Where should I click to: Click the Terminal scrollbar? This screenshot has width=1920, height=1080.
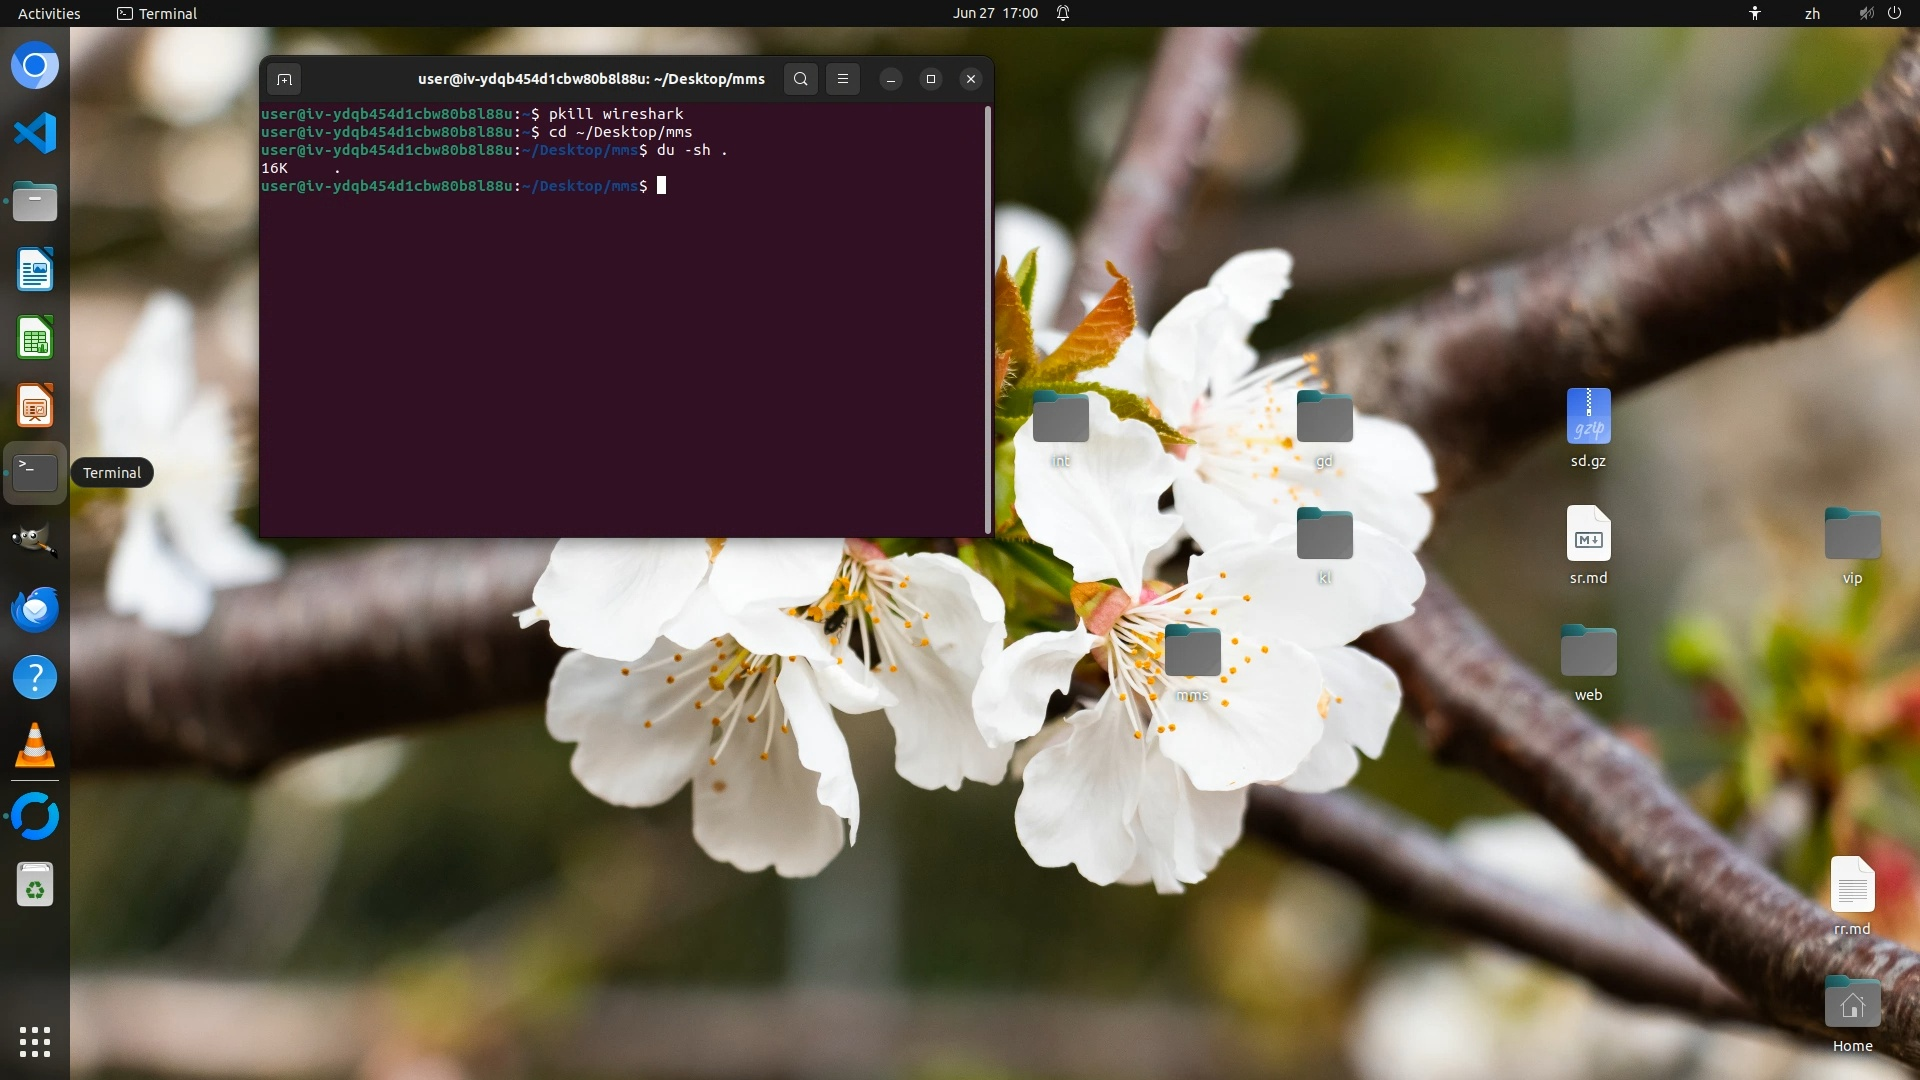988,320
